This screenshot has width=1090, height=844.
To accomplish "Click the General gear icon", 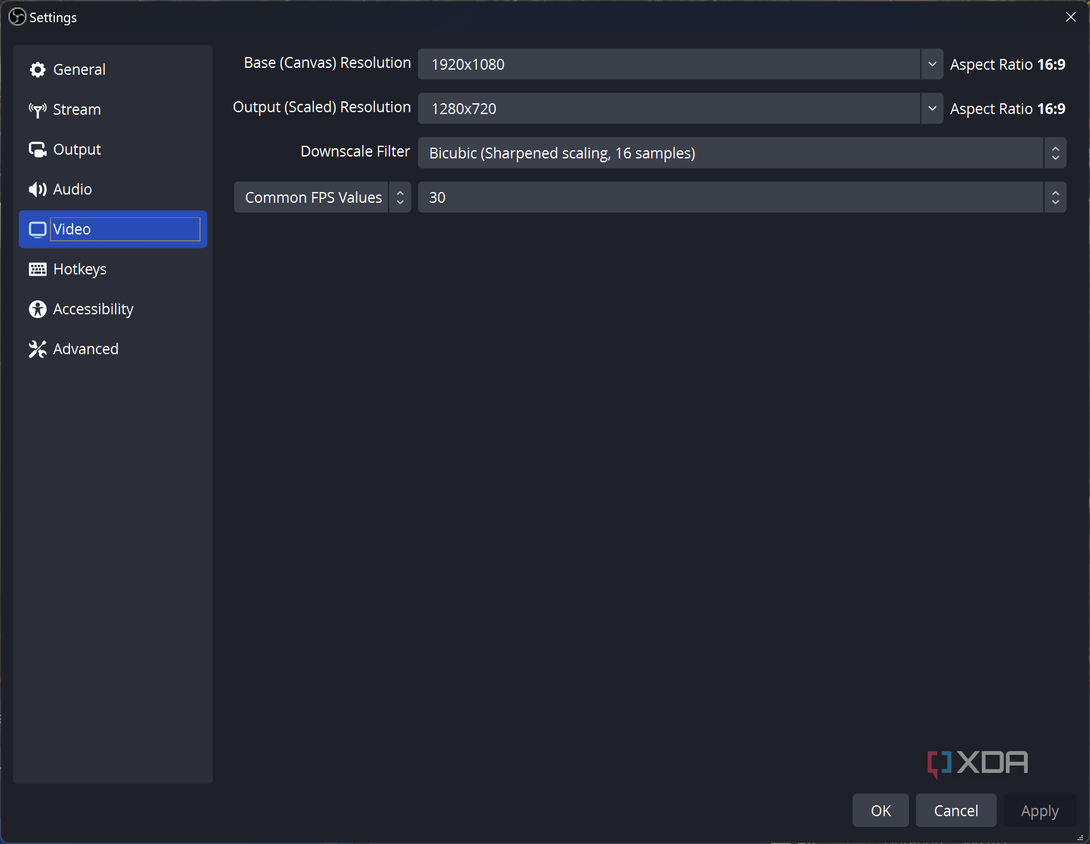I will coord(38,70).
